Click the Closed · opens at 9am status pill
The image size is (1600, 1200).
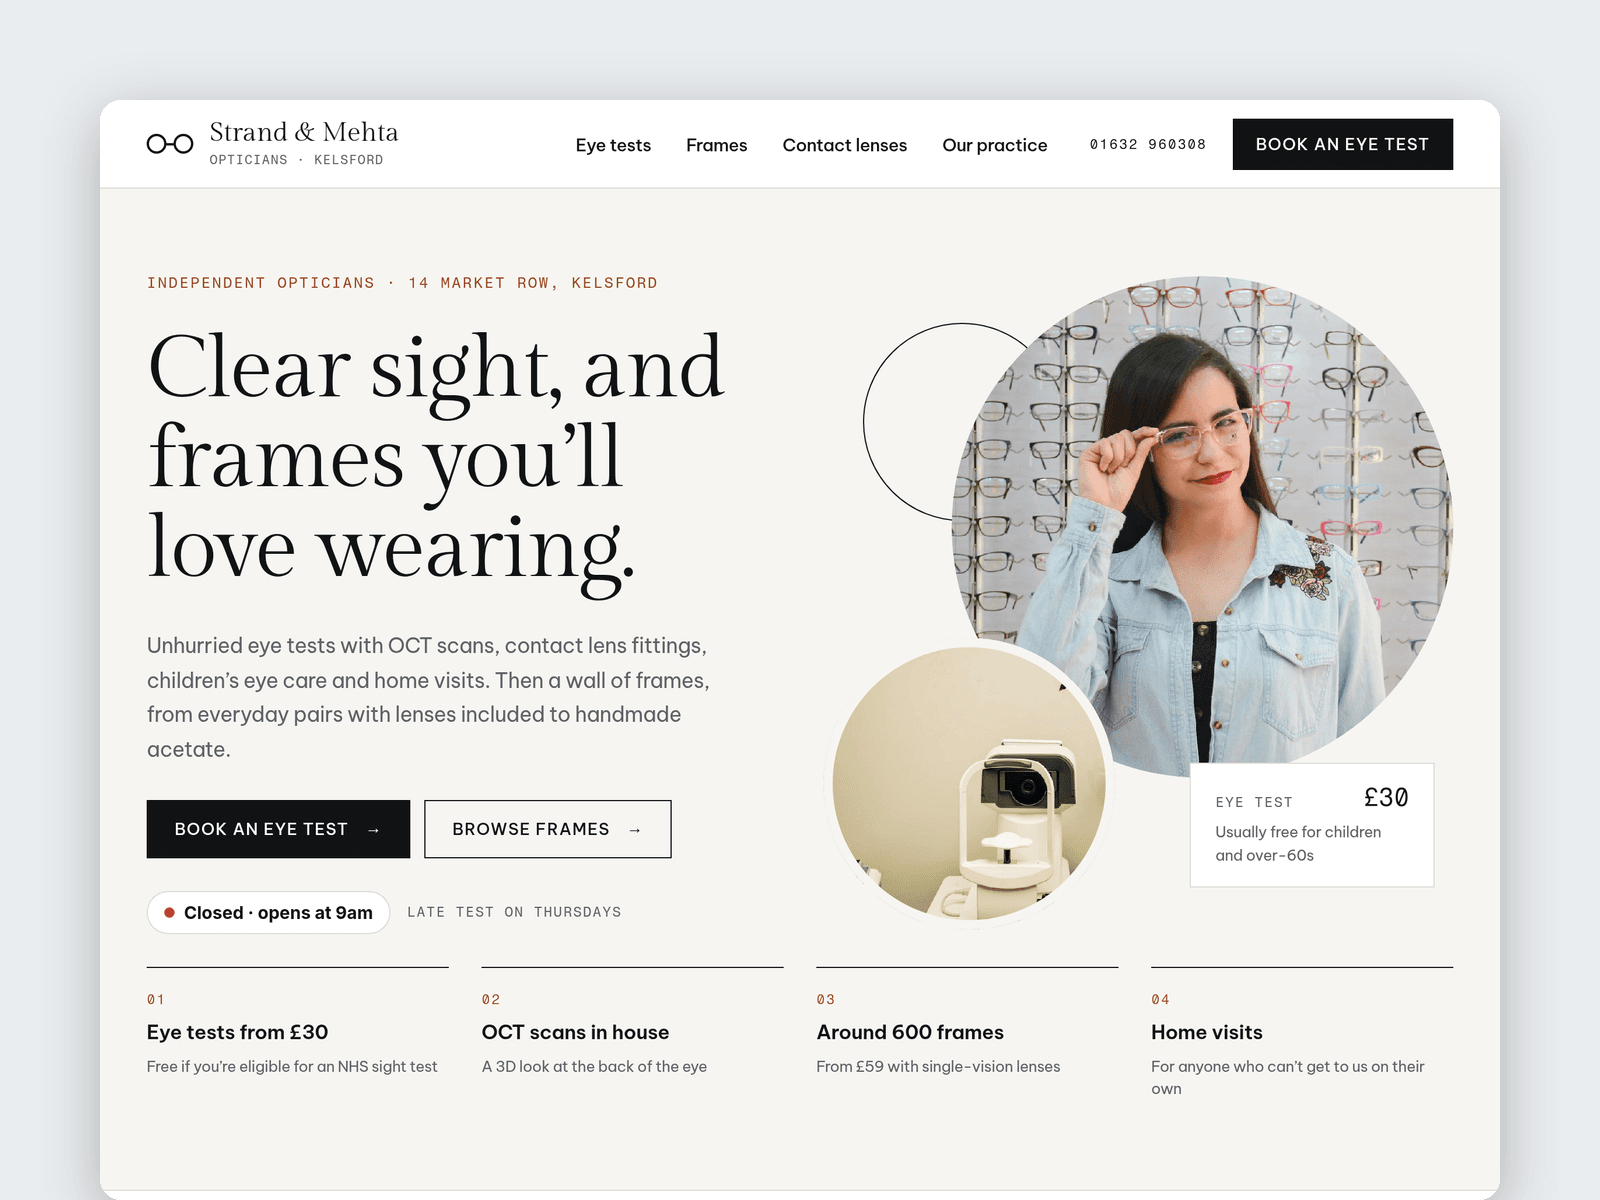pyautogui.click(x=268, y=912)
